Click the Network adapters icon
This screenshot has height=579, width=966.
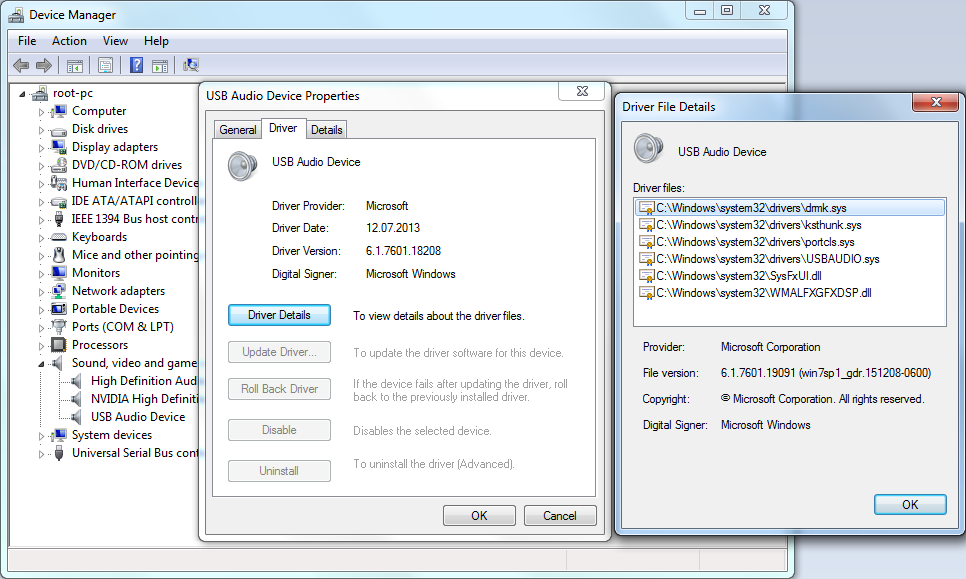click(x=60, y=291)
